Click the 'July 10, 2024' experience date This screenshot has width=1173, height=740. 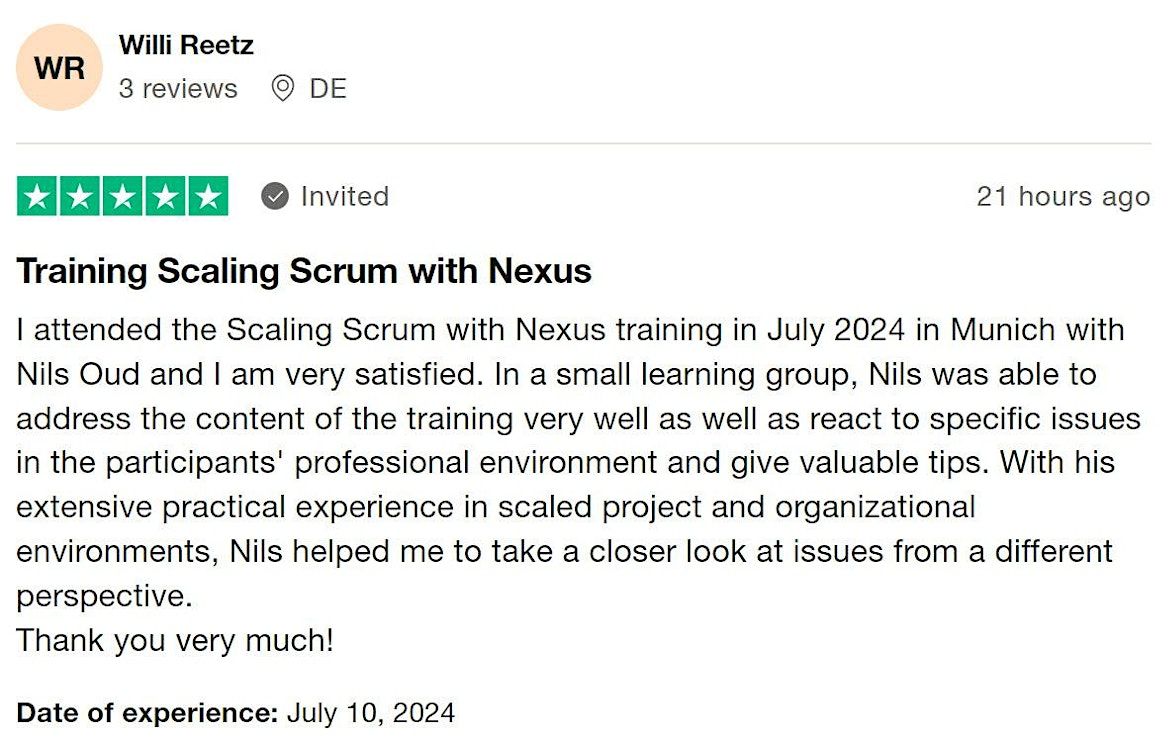coord(371,713)
